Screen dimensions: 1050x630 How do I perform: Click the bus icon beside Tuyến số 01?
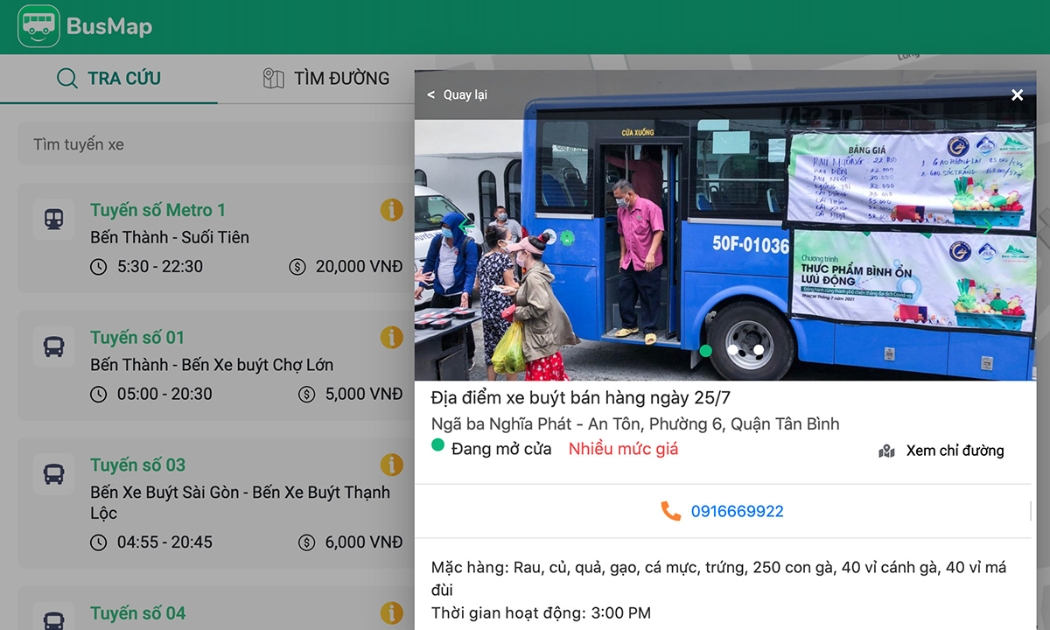(54, 347)
